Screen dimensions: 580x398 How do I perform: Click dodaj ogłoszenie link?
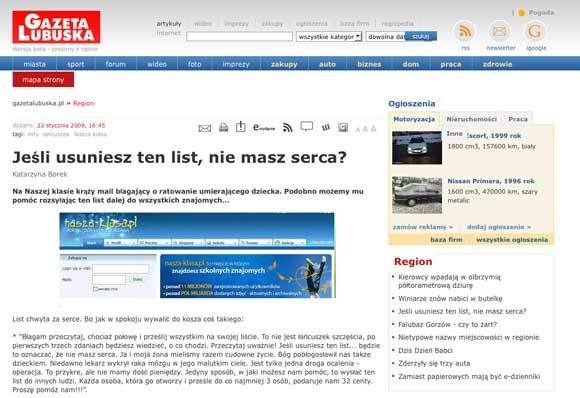click(x=499, y=227)
